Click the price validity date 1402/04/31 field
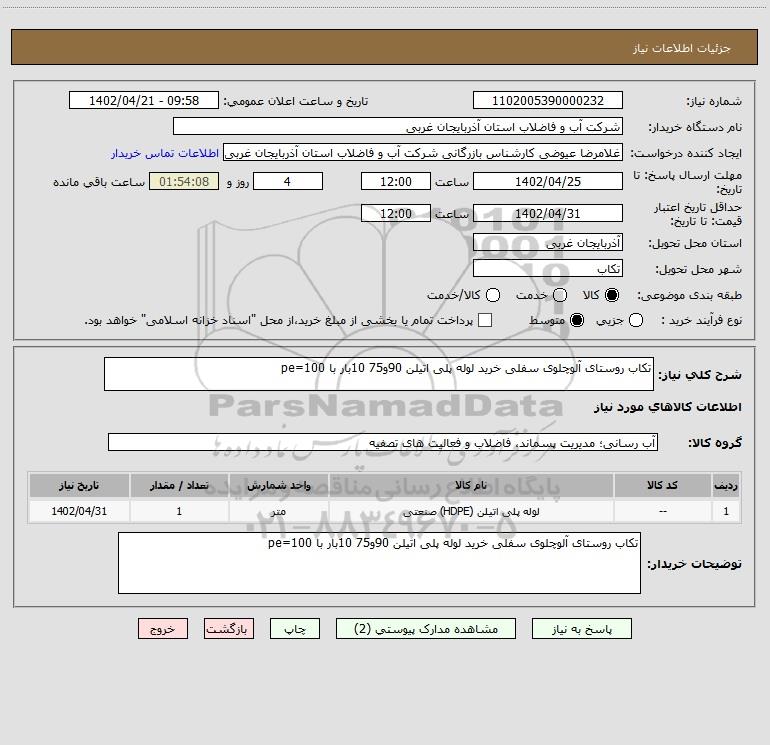The image size is (770, 745). tap(548, 213)
